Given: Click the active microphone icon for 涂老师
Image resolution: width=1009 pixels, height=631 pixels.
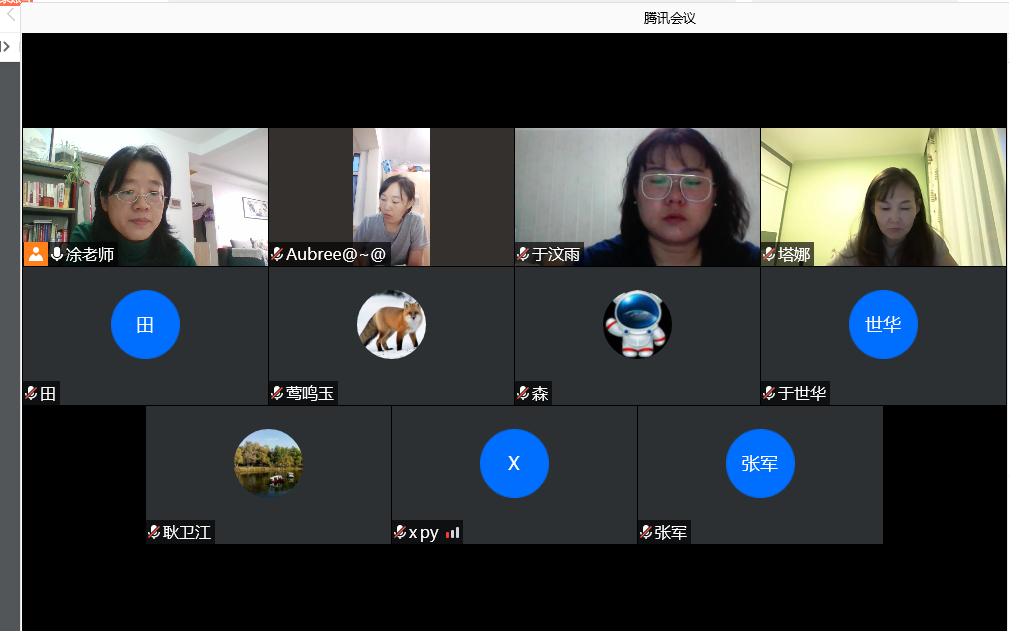Looking at the screenshot, I should click(x=57, y=254).
